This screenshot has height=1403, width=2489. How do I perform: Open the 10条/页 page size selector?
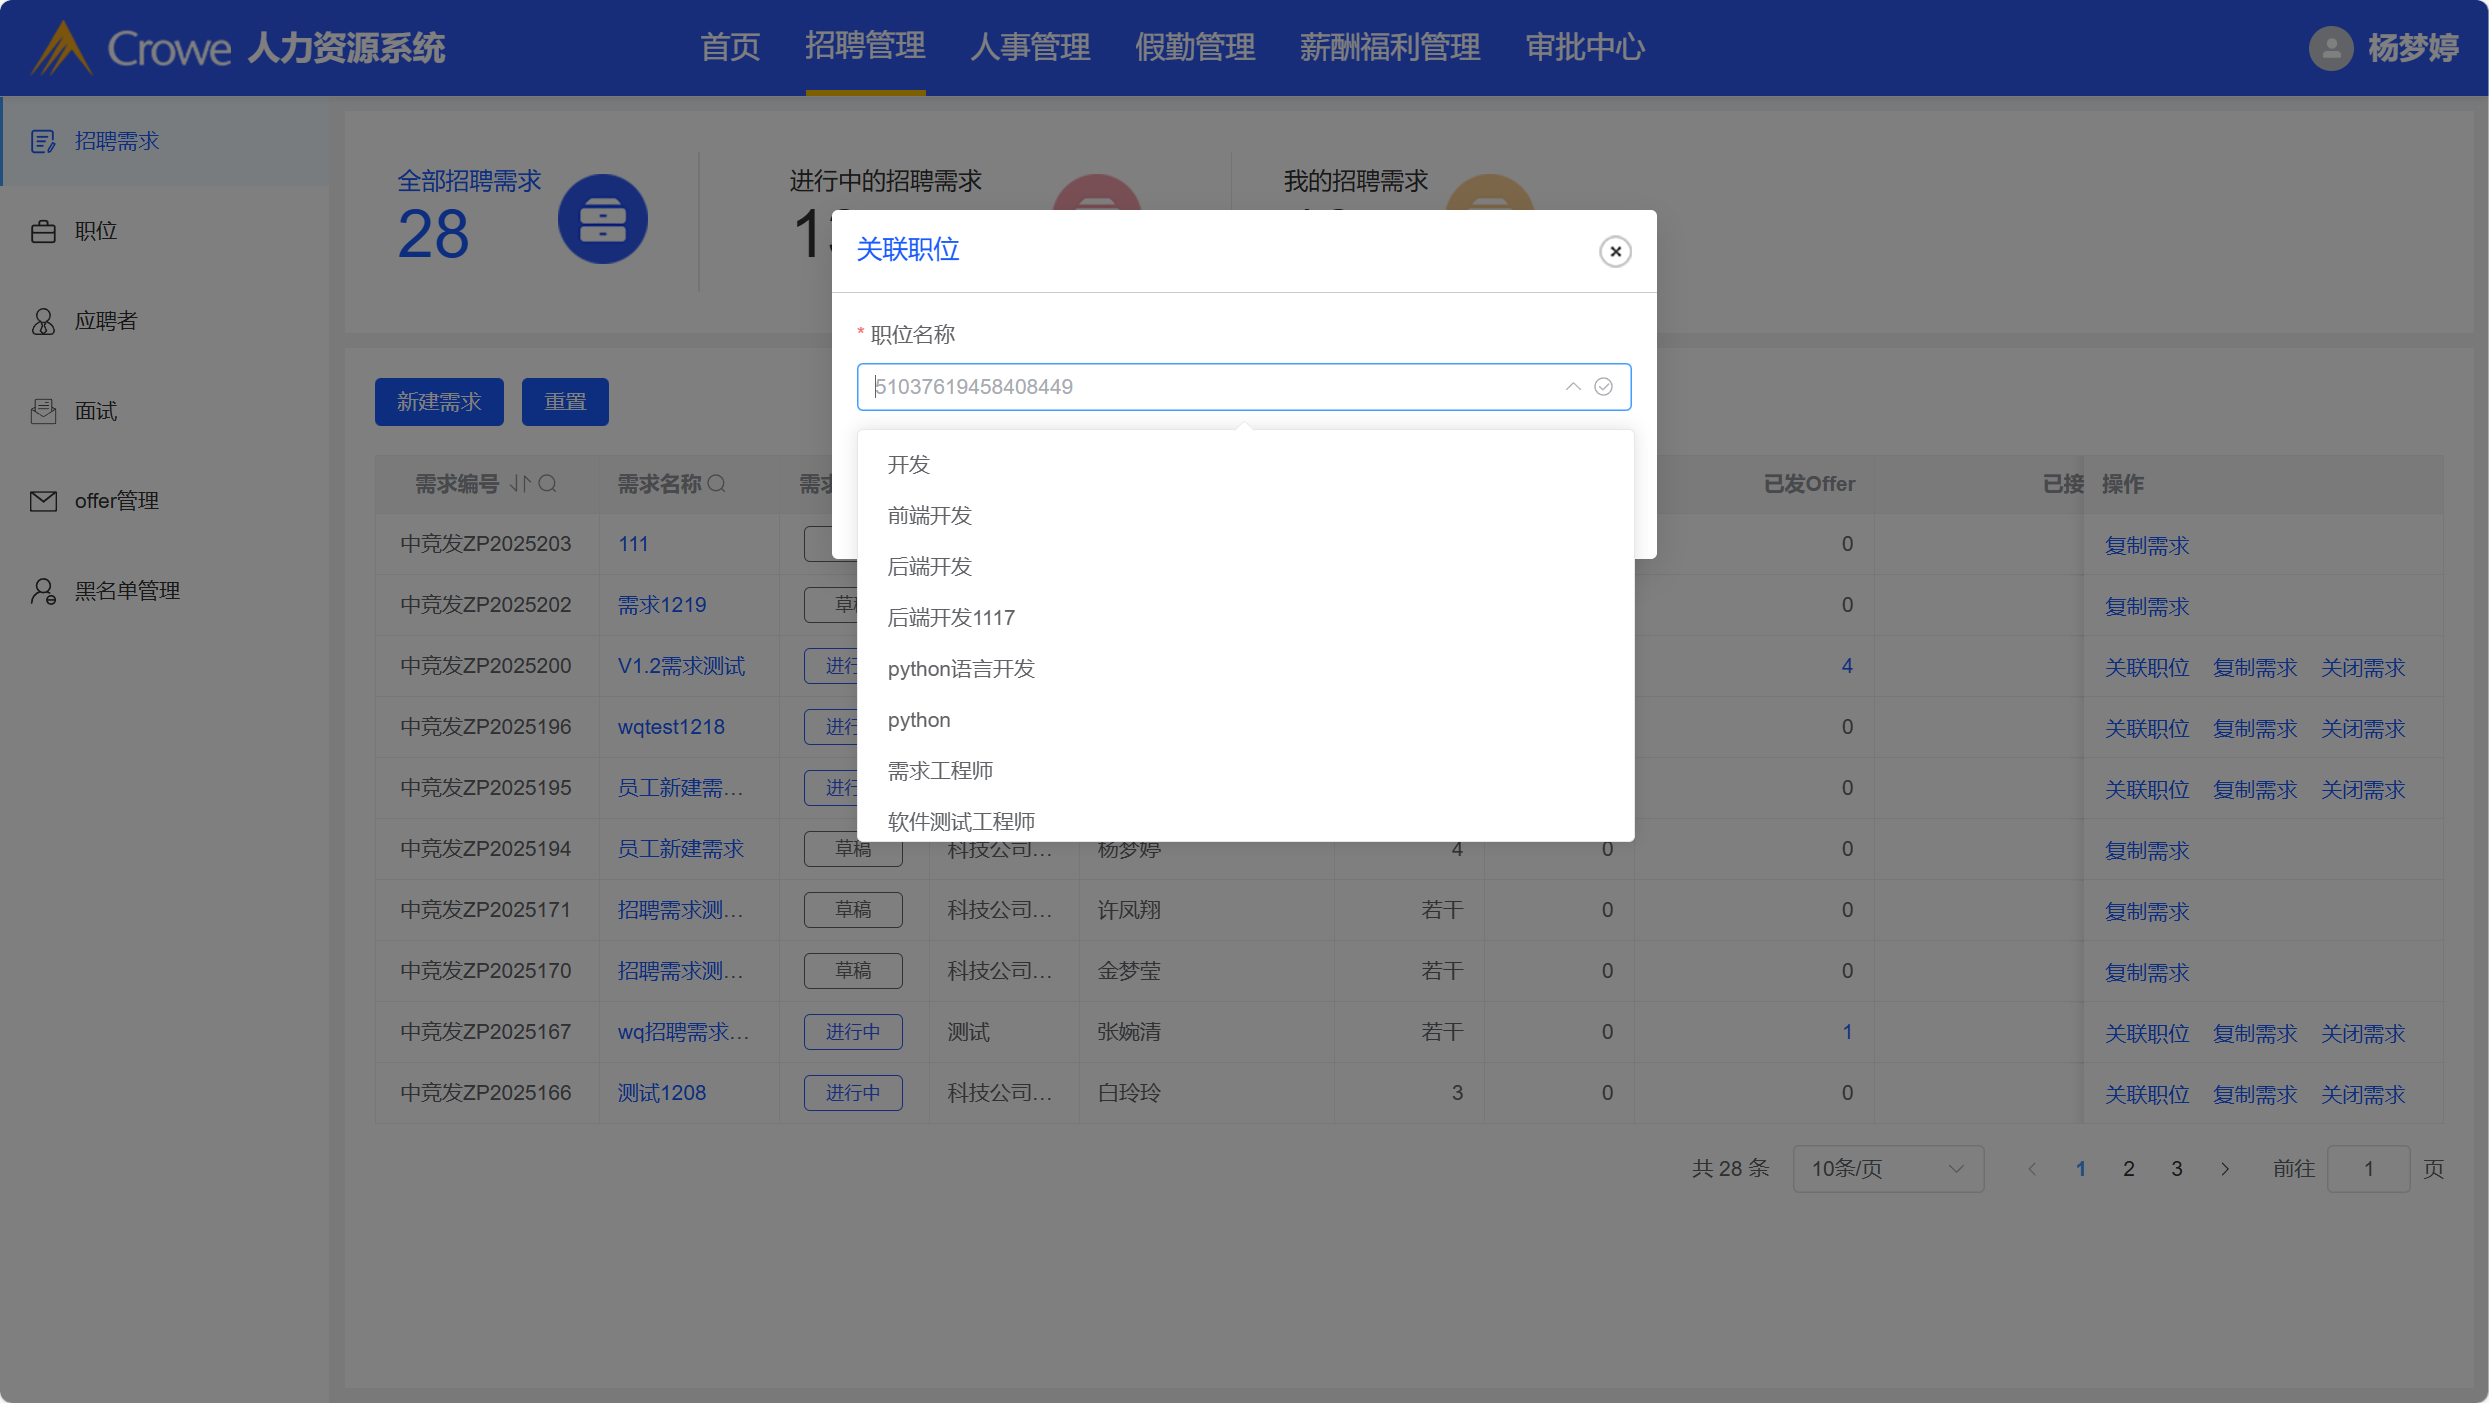pos(1887,1168)
